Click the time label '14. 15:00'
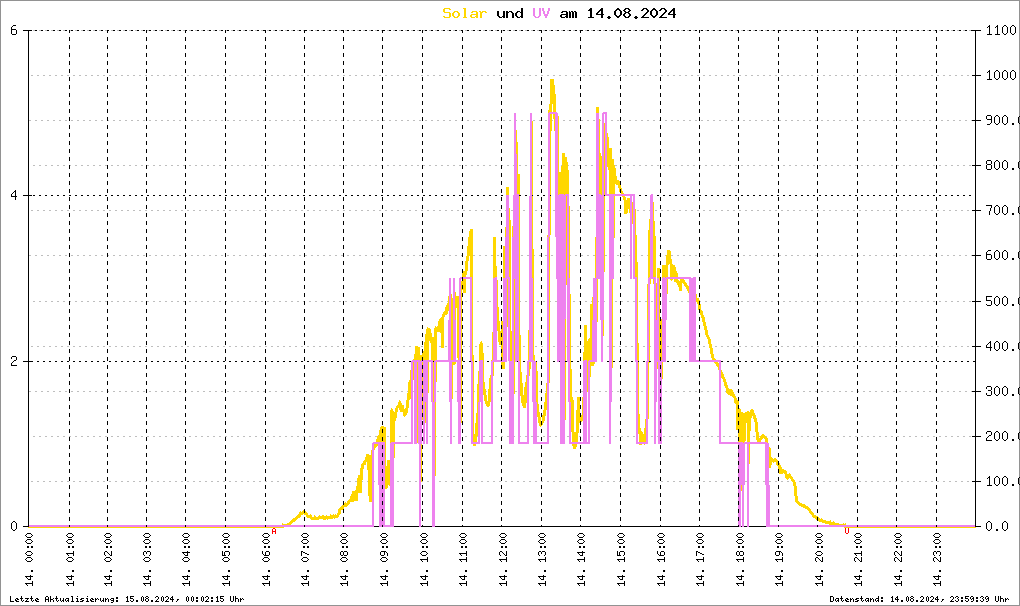This screenshot has width=1020, height=606. coord(621,559)
